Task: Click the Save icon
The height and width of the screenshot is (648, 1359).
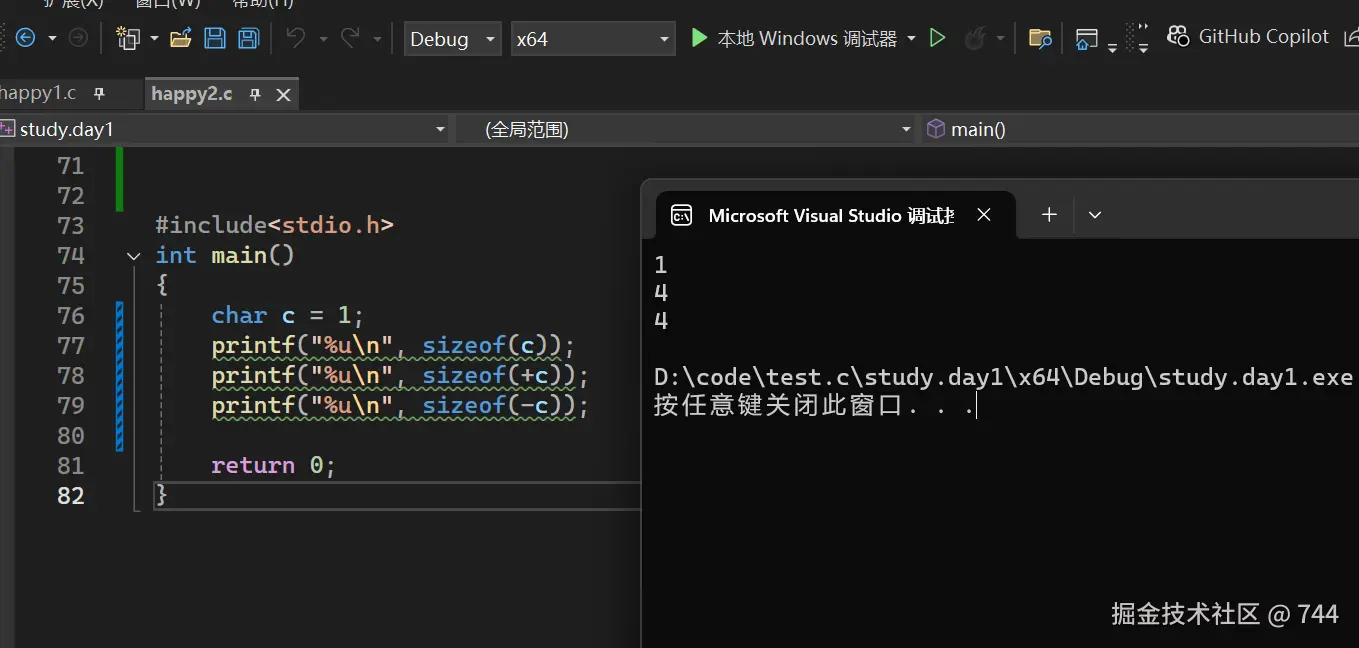Action: [214, 38]
